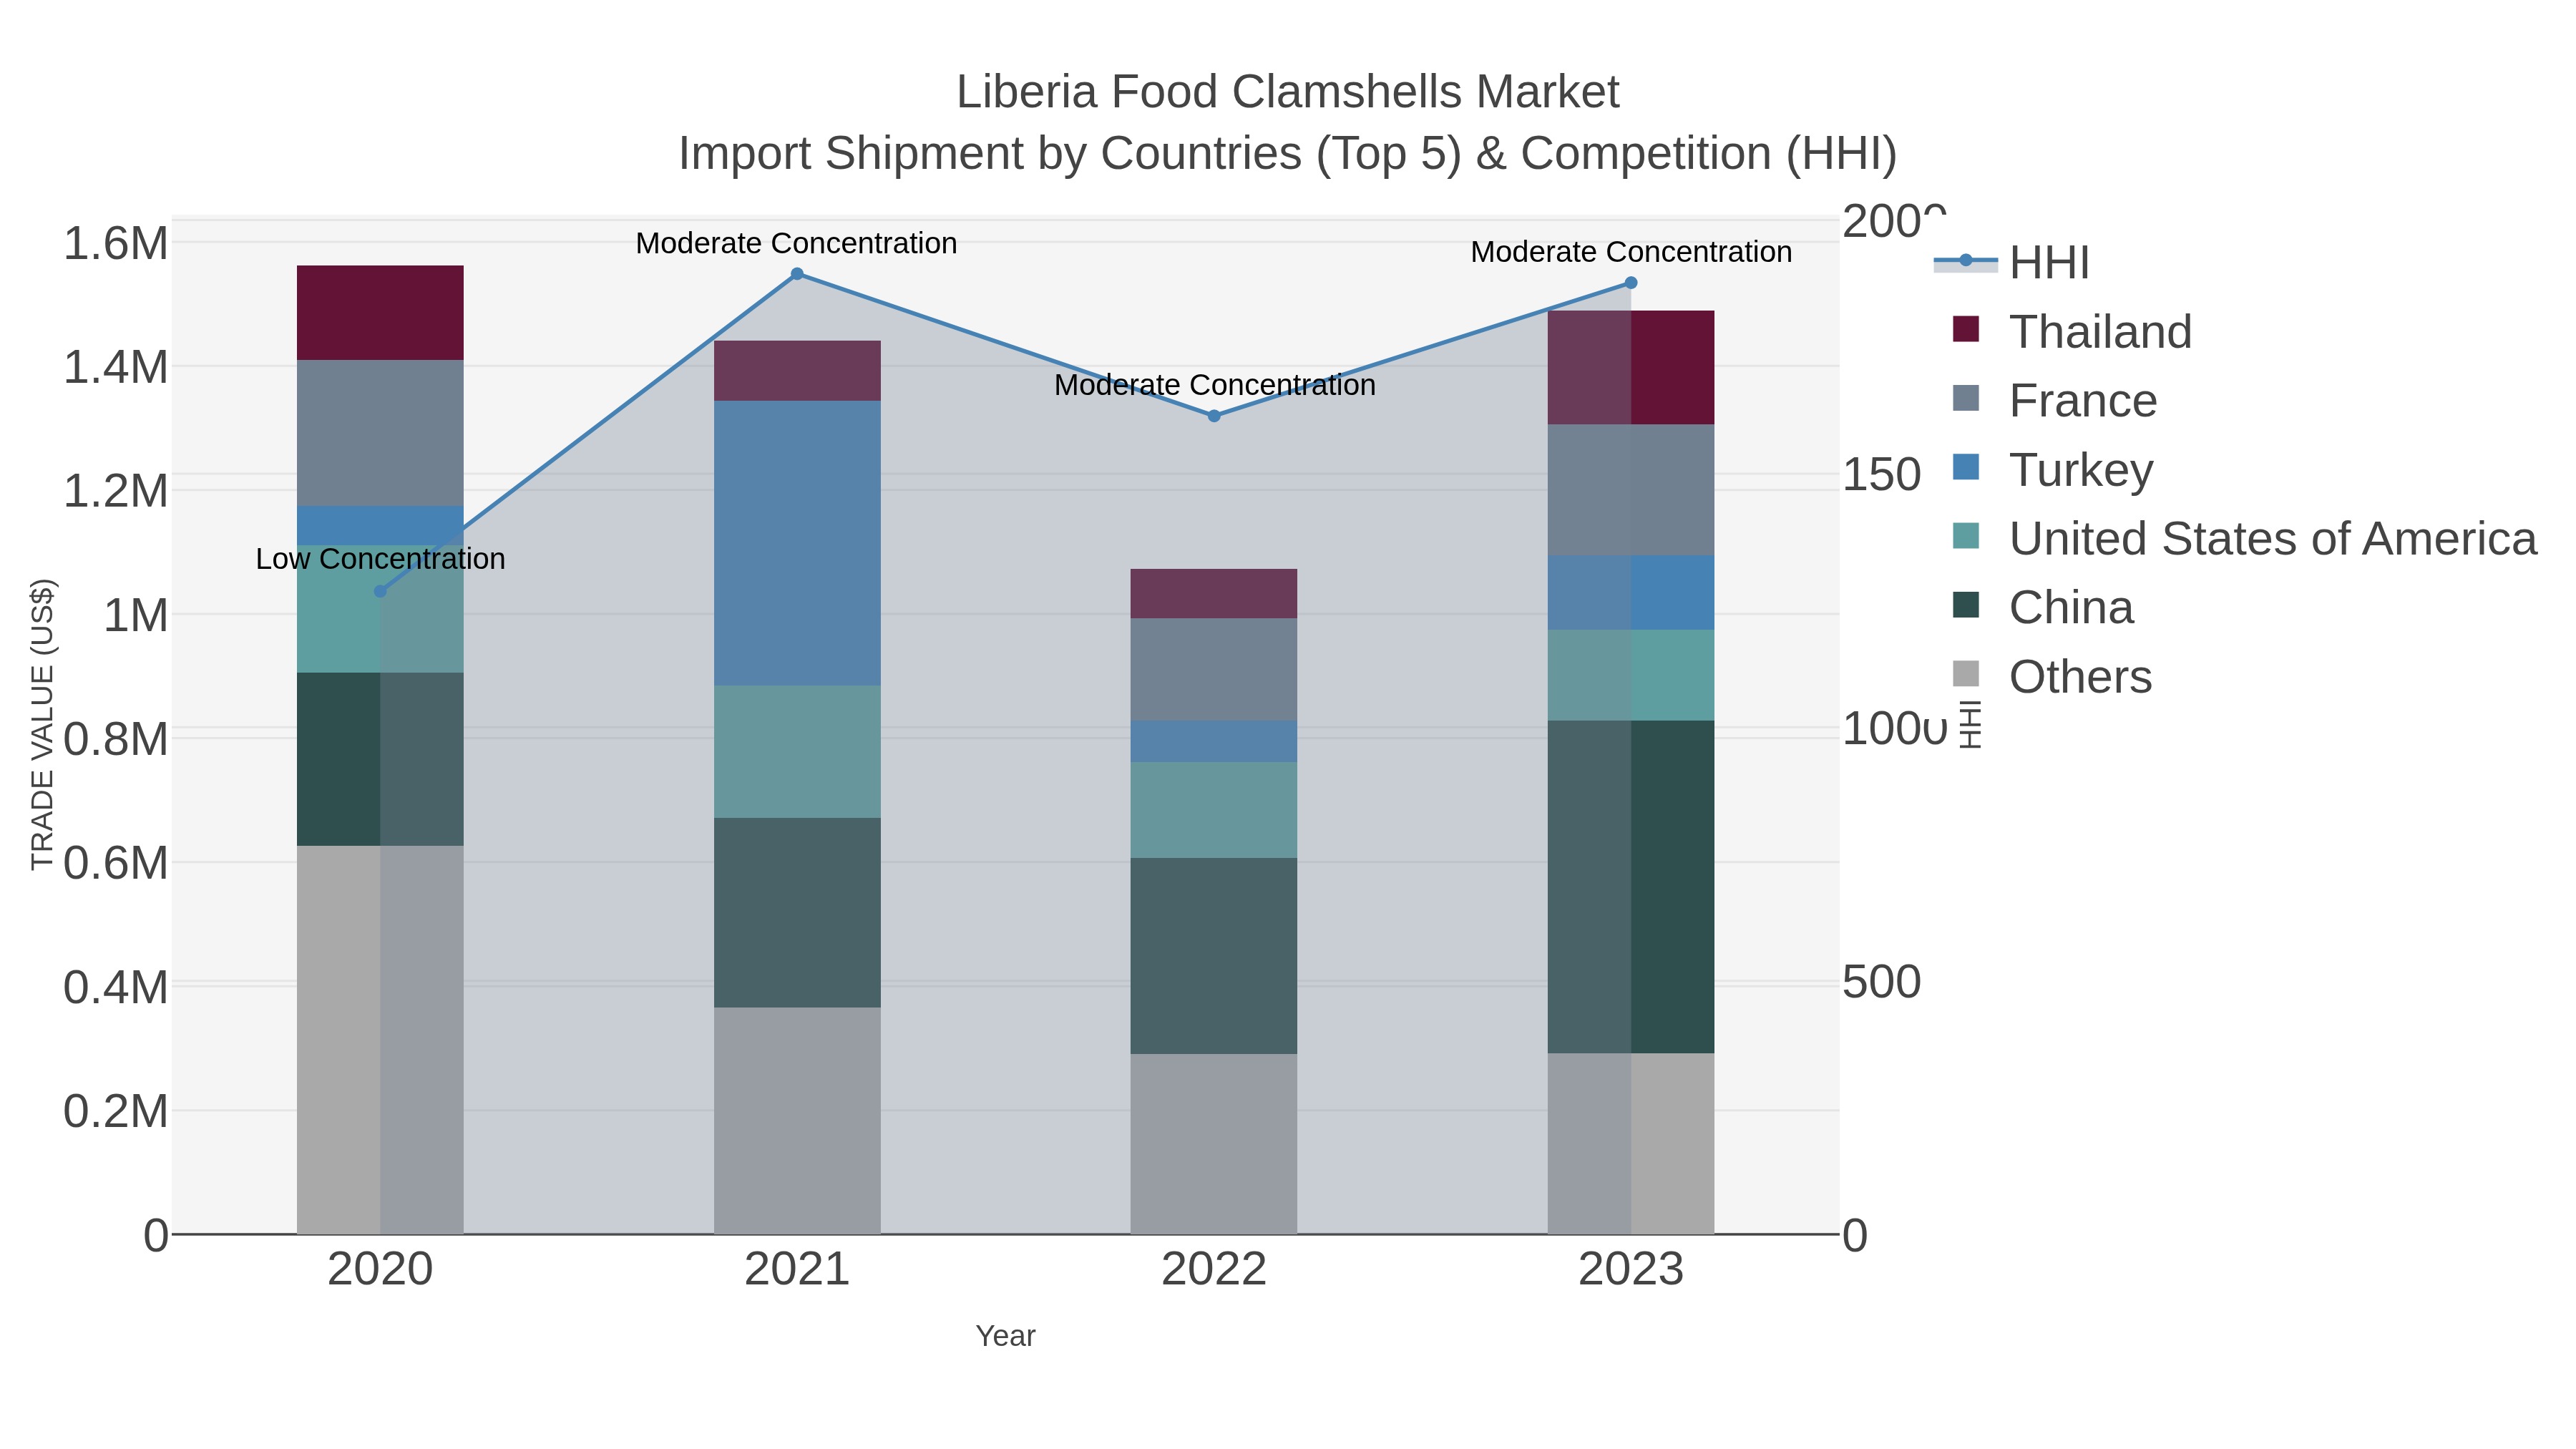Click the HHI data point for 2021
The image size is (2576, 1449).
click(797, 274)
